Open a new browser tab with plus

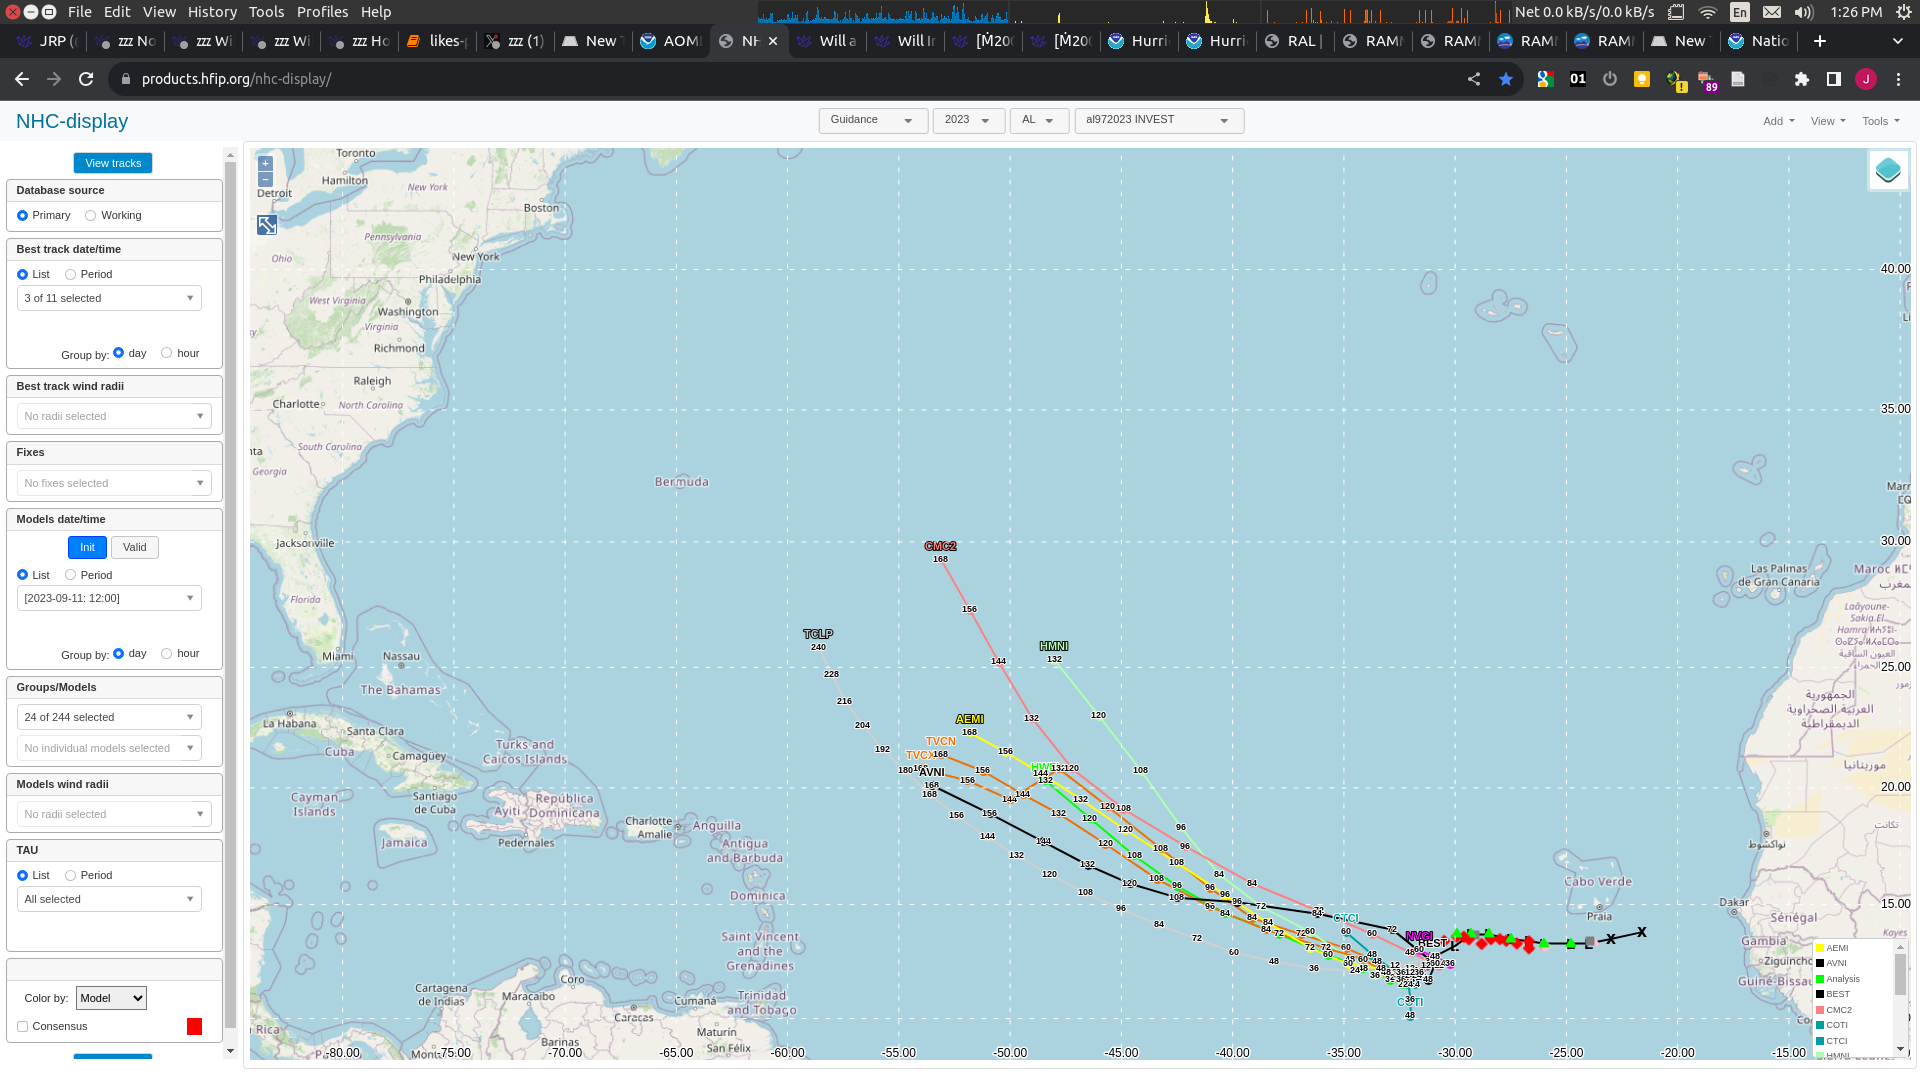pos(1820,41)
